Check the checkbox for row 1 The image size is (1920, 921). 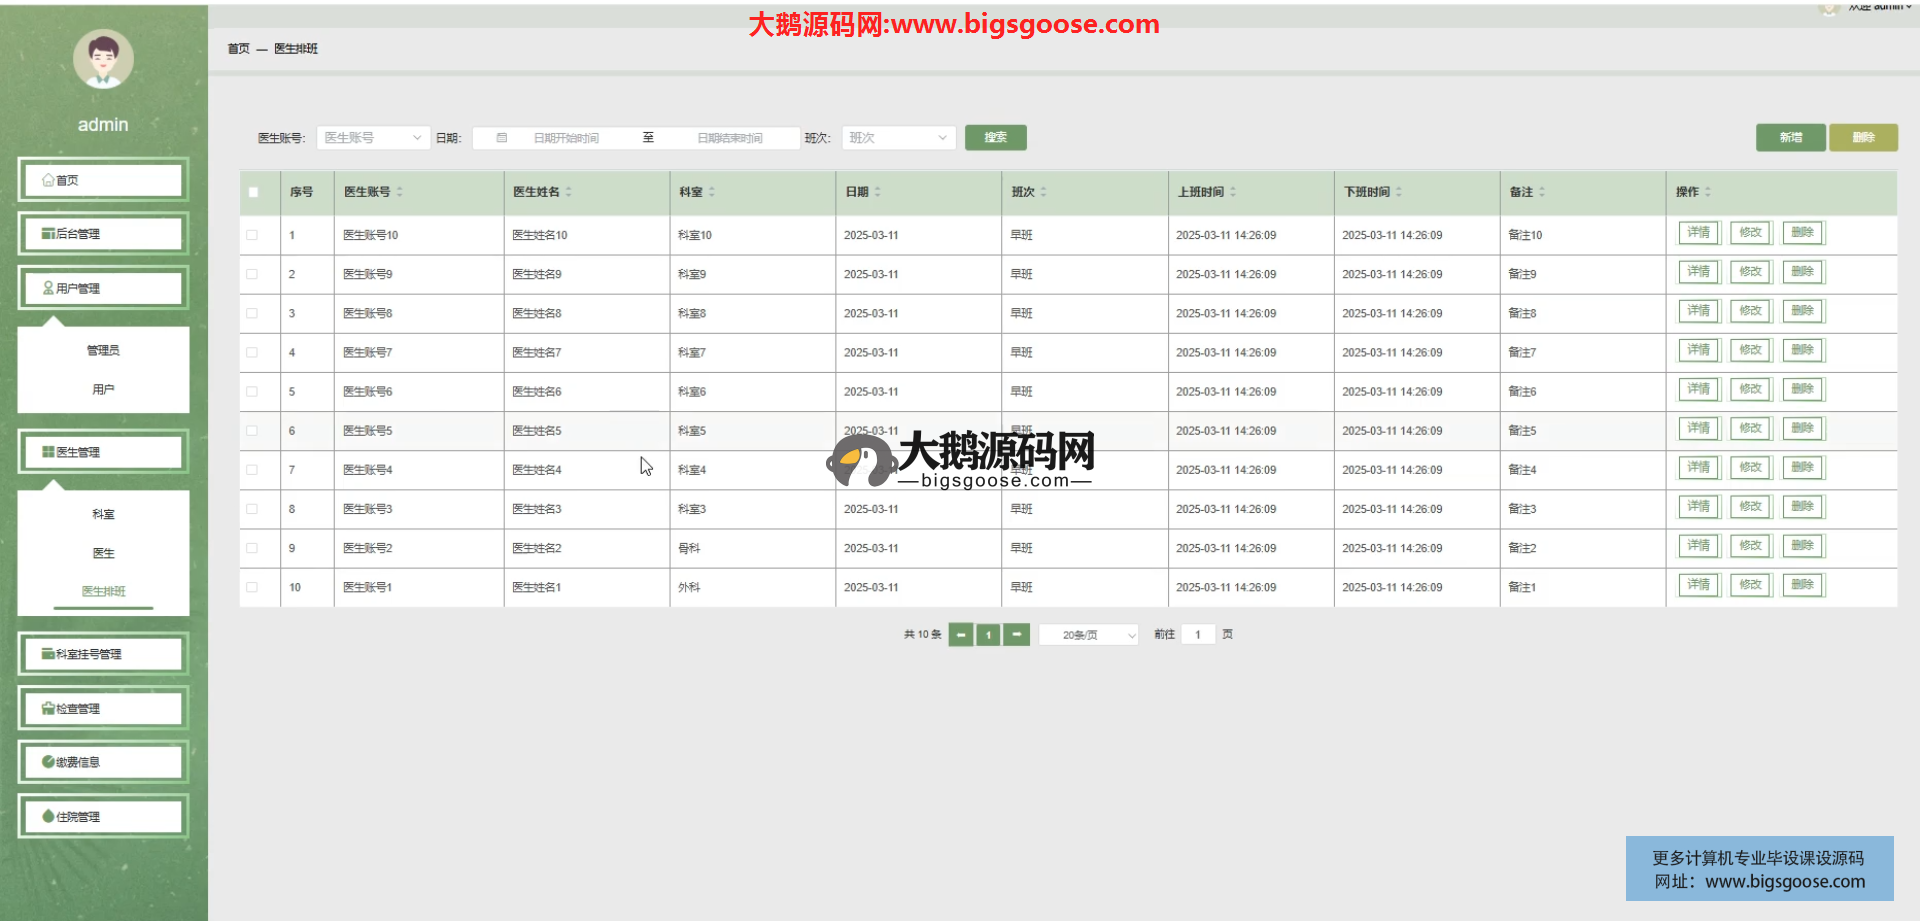(252, 235)
